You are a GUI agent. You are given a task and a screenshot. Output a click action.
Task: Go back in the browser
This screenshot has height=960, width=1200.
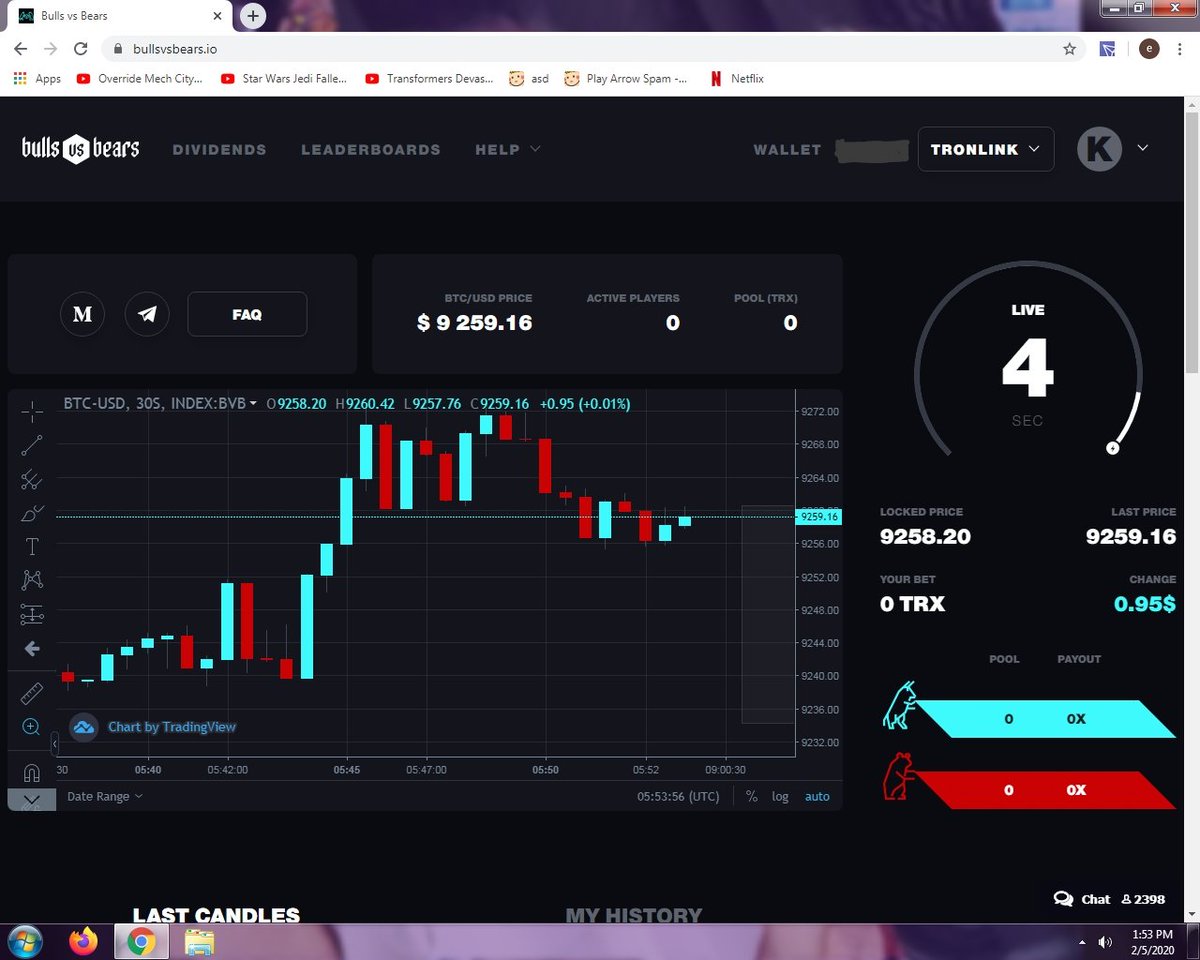[x=21, y=48]
